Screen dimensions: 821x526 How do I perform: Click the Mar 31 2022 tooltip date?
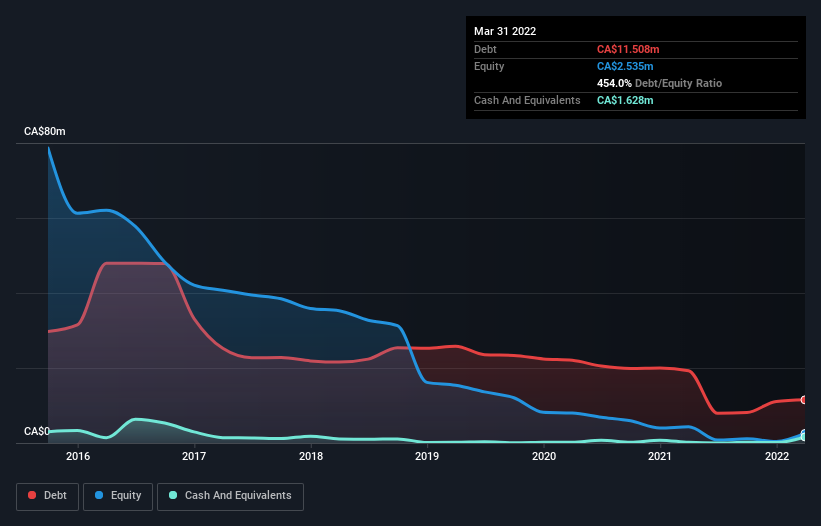(505, 31)
